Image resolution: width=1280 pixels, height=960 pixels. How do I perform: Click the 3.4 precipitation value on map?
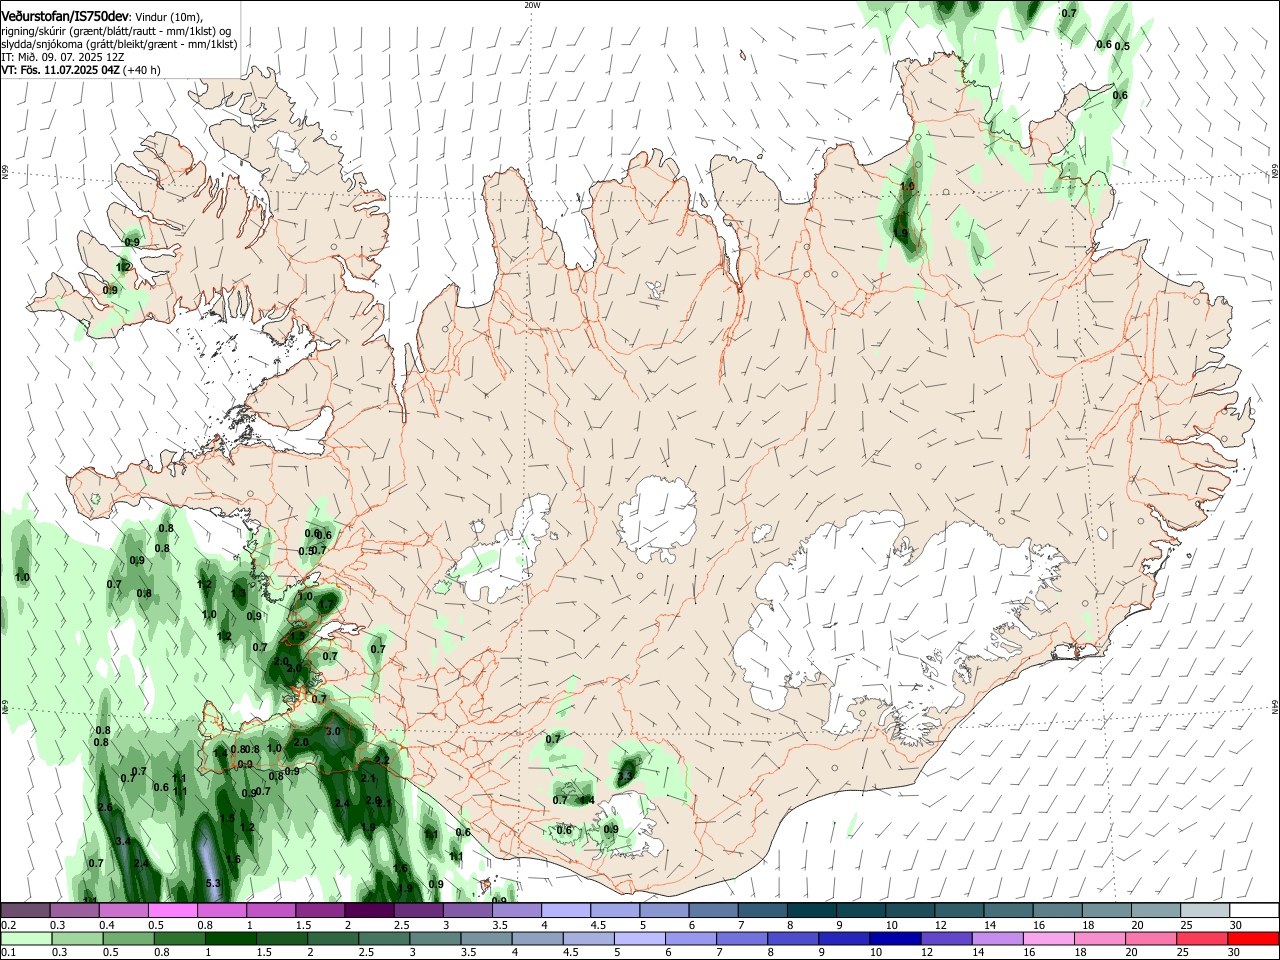(x=123, y=842)
